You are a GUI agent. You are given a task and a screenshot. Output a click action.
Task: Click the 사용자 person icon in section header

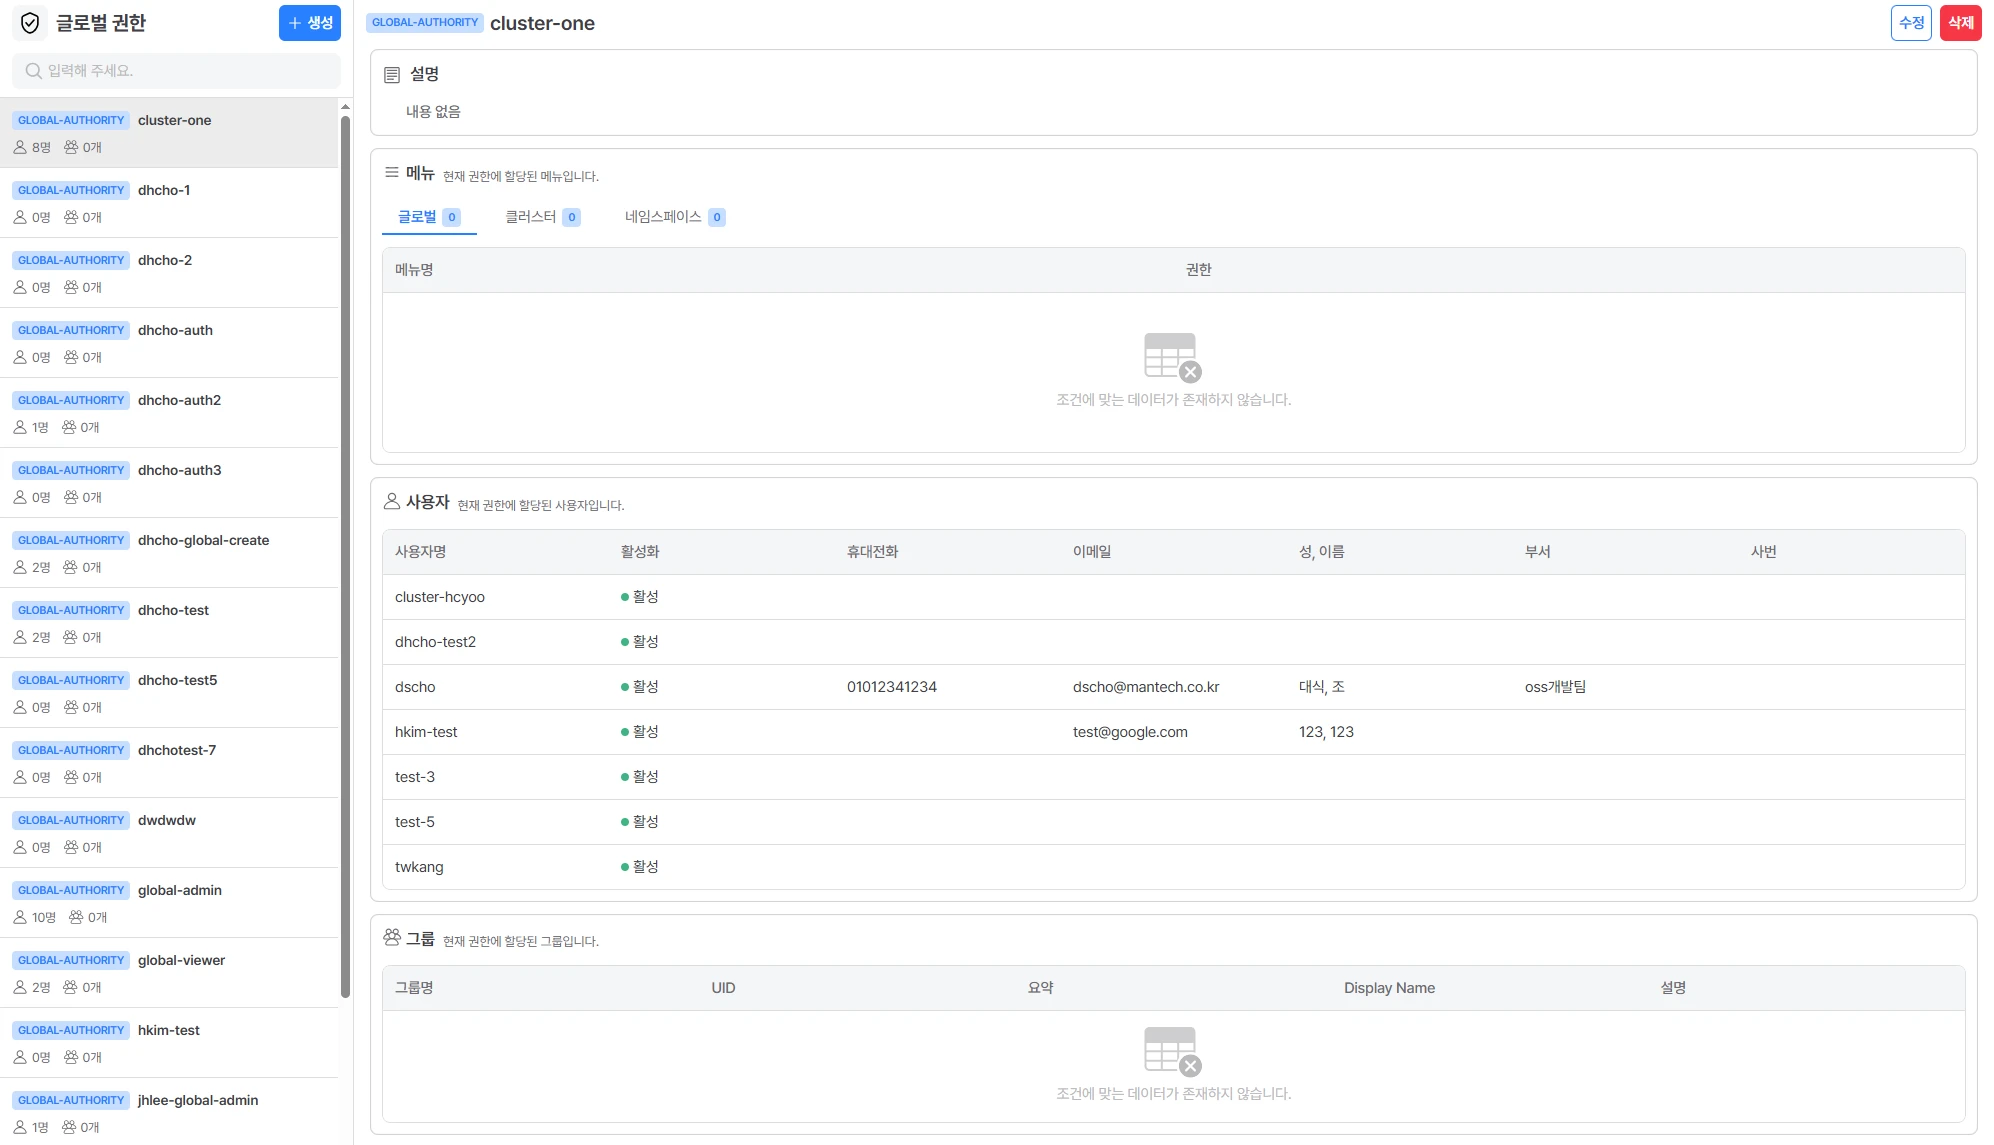point(392,502)
